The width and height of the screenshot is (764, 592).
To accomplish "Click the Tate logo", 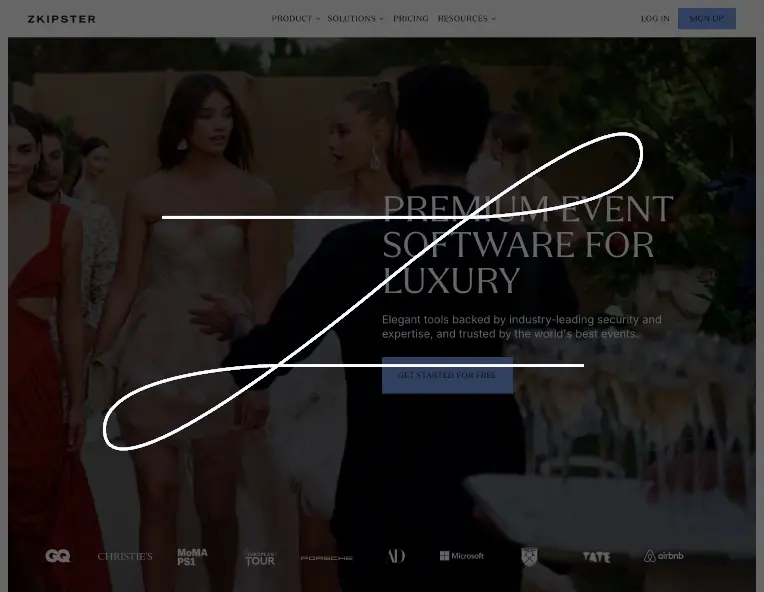I will pyautogui.click(x=596, y=557).
